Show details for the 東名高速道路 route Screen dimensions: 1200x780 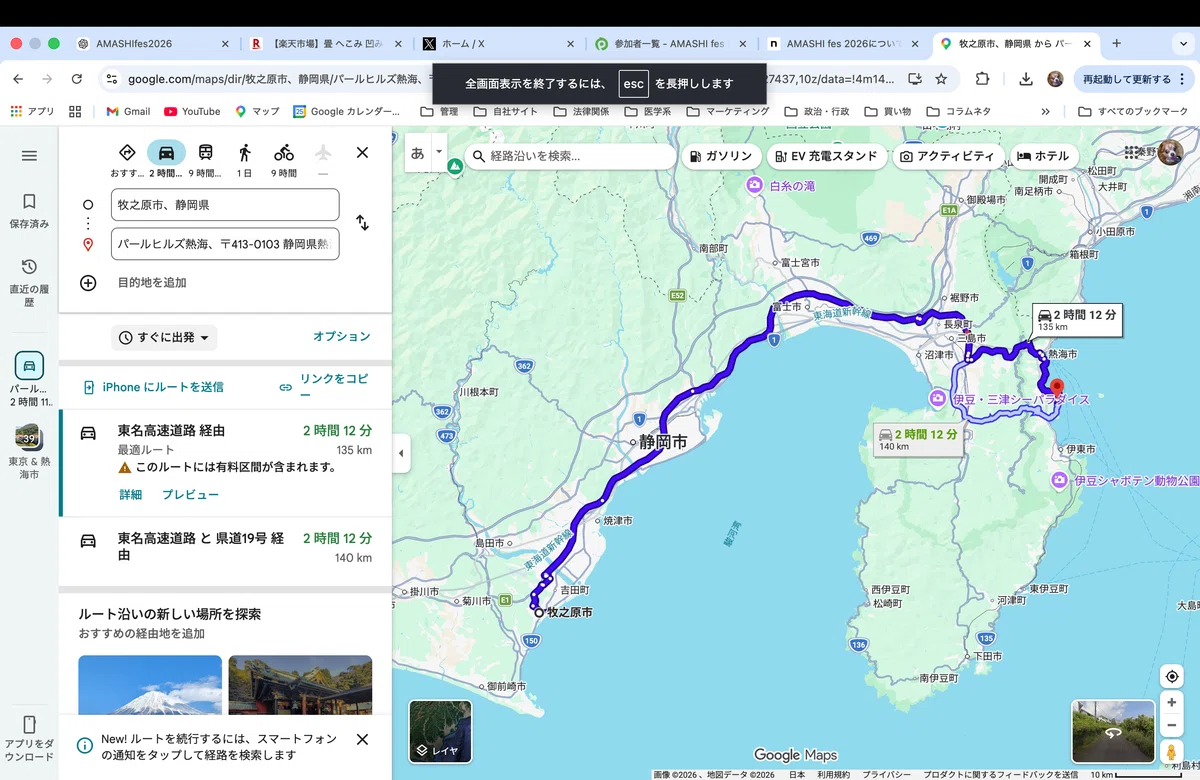(130, 495)
